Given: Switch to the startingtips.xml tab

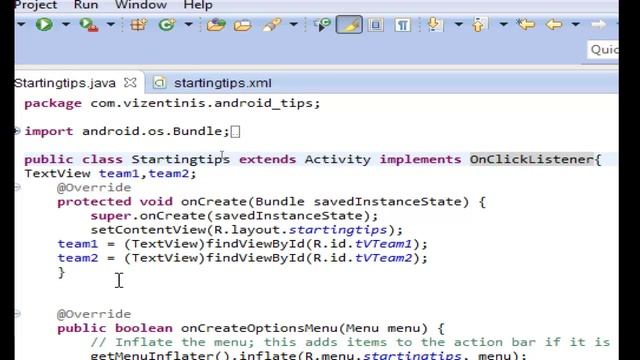Looking at the screenshot, I should coord(222,83).
